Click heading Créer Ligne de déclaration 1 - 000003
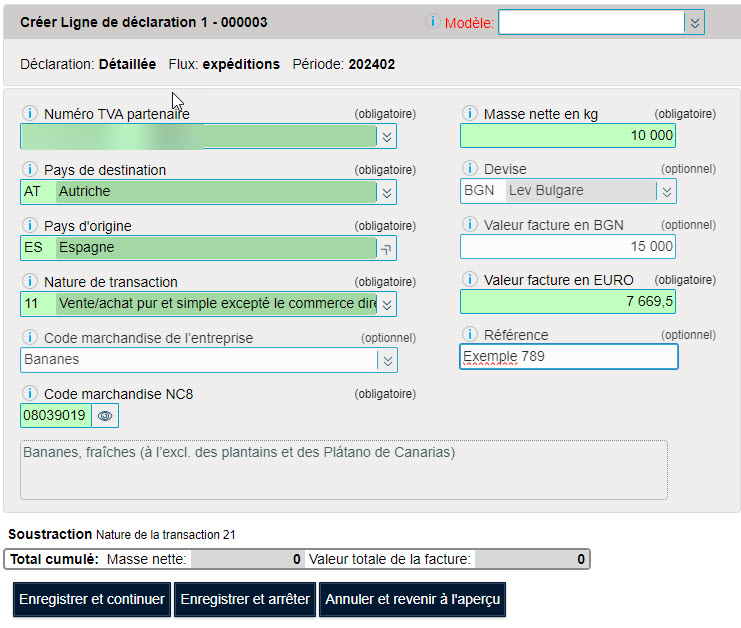Viewport: 741px width, 628px height. click(x=144, y=22)
